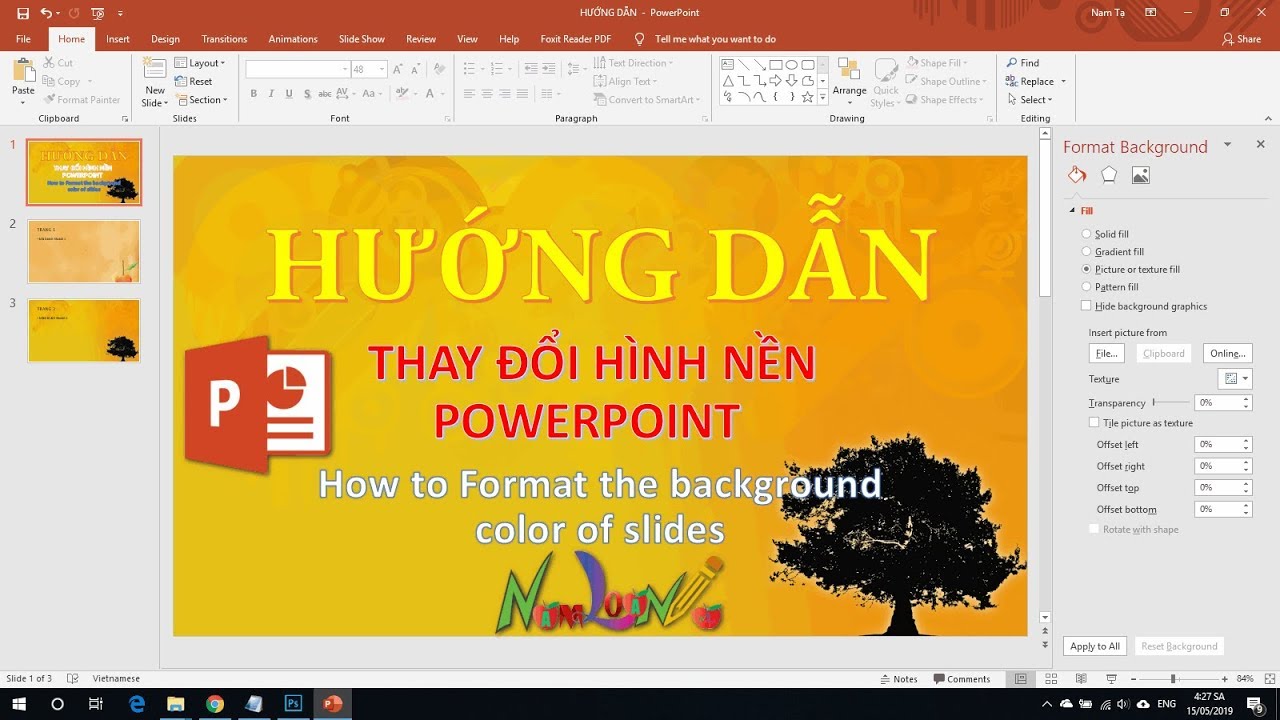This screenshot has height=720, width=1280.
Task: Click Reset in Slides group
Action: tap(194, 81)
